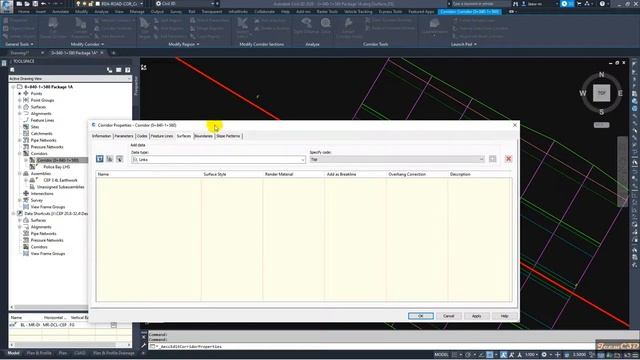Click the Toolspace phone-shaped icon
The height and width of the screenshot is (360, 640).
coord(109,70)
